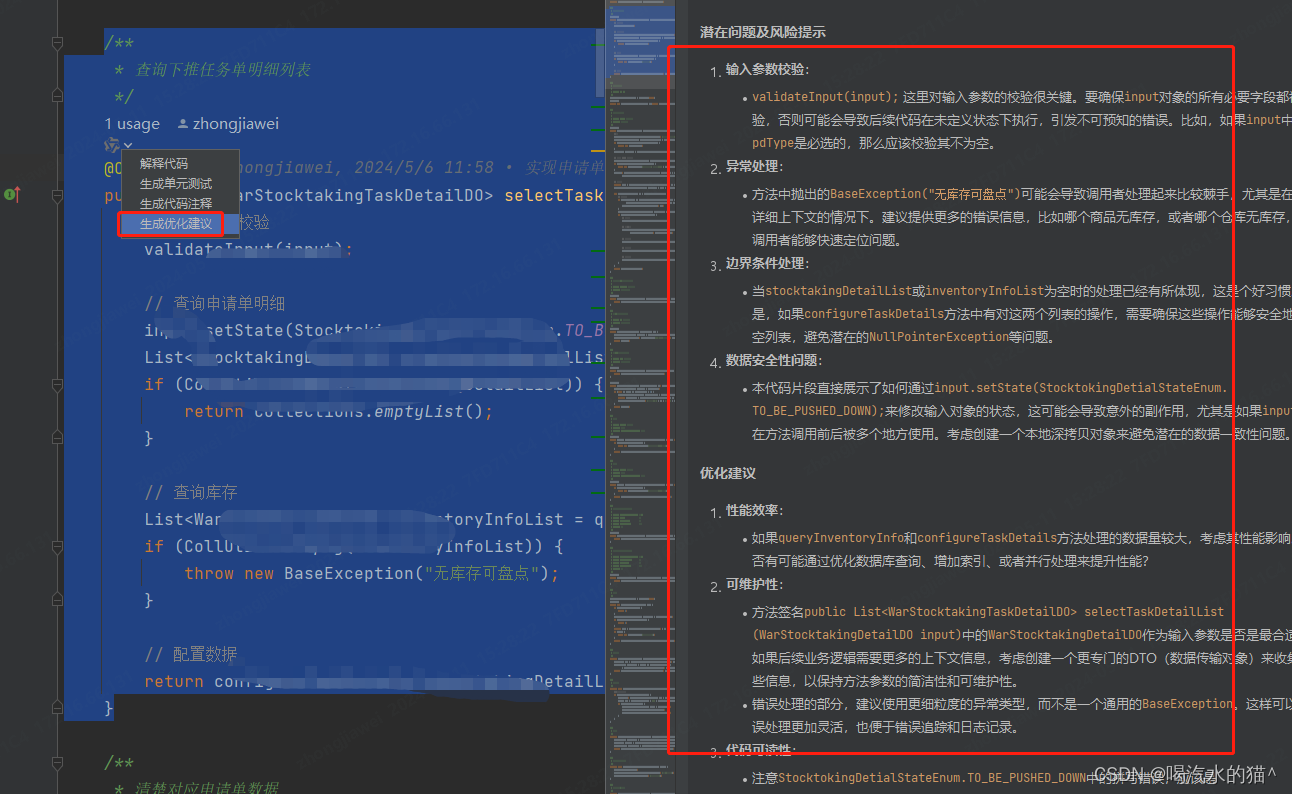Click the '数据安全性问题:' list item
Screen dimensions: 1292x794
(776, 360)
